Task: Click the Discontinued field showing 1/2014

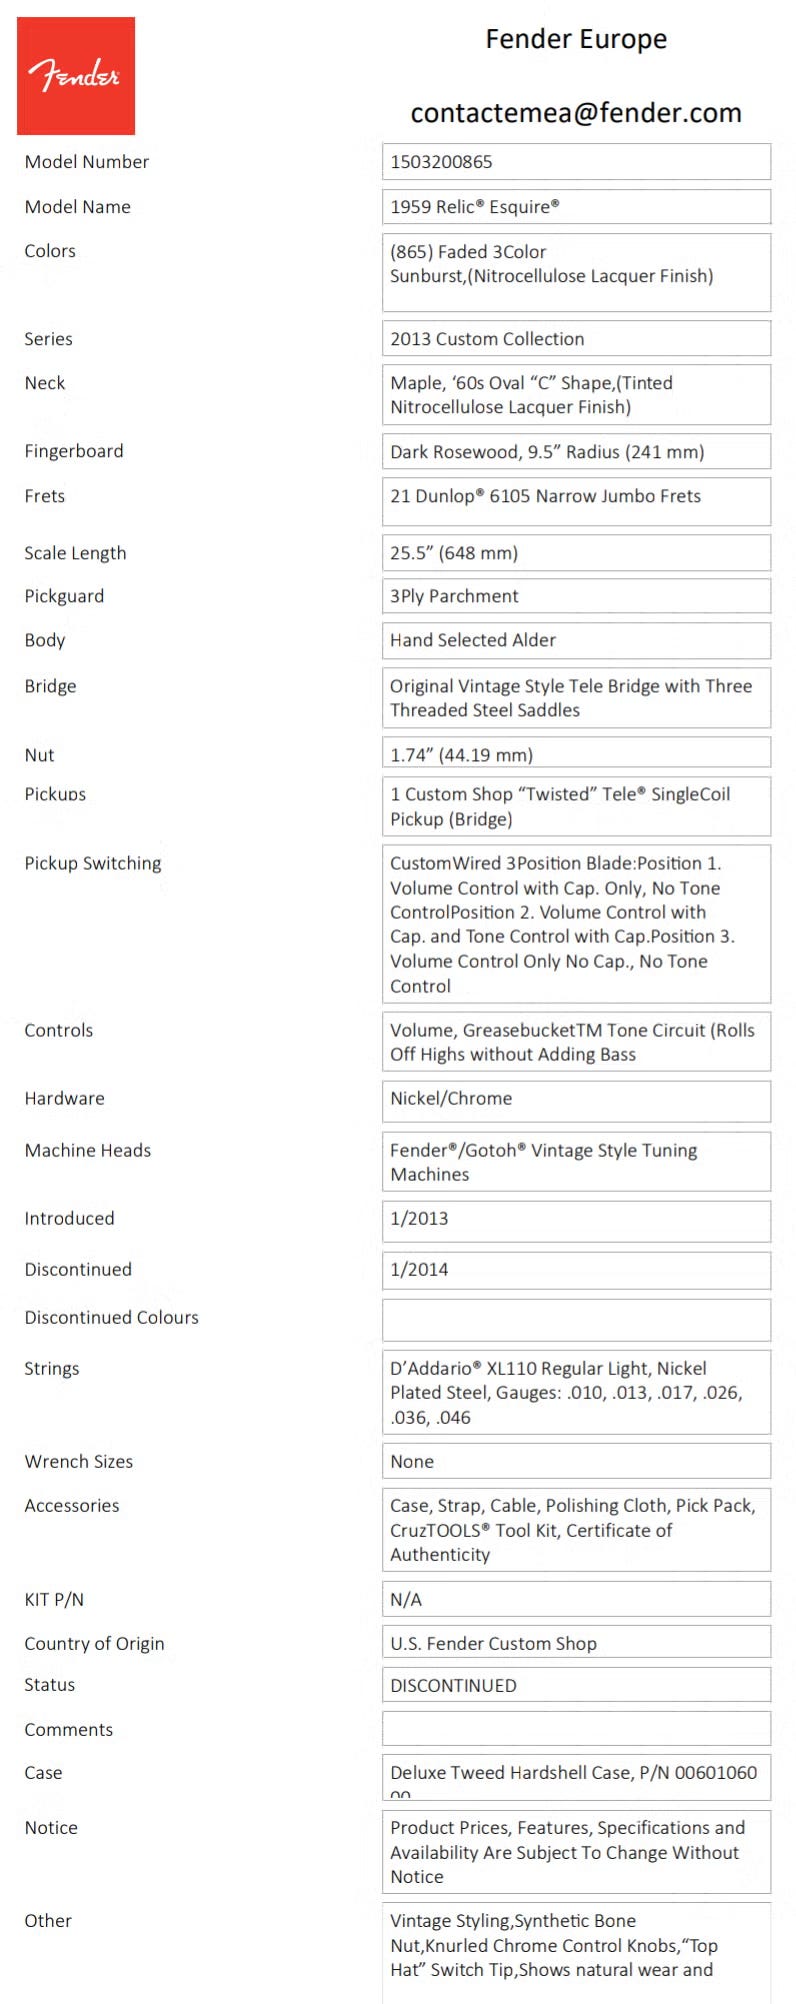Action: click(x=576, y=1270)
